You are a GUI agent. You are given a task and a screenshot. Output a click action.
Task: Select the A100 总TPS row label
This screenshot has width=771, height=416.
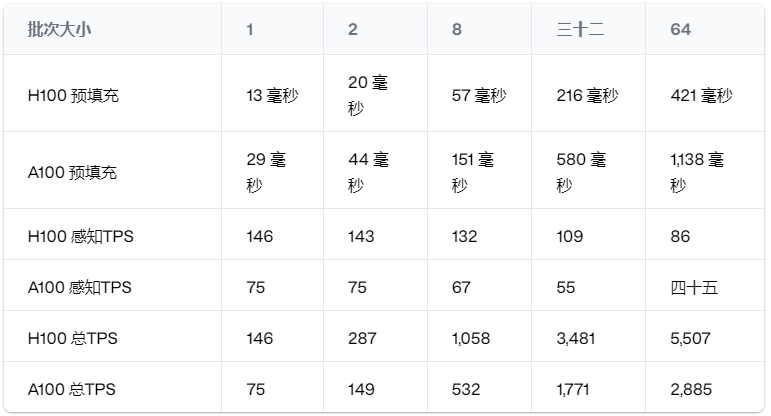click(x=72, y=389)
